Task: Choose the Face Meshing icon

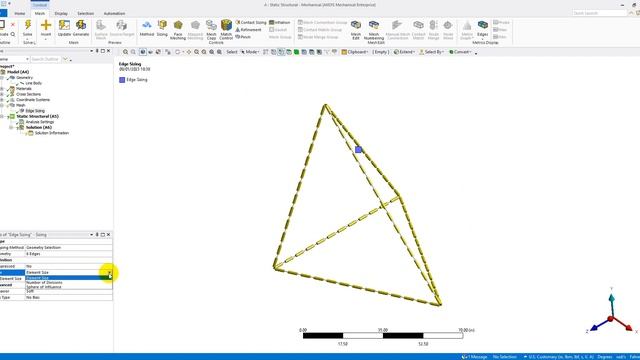Action: click(x=178, y=25)
